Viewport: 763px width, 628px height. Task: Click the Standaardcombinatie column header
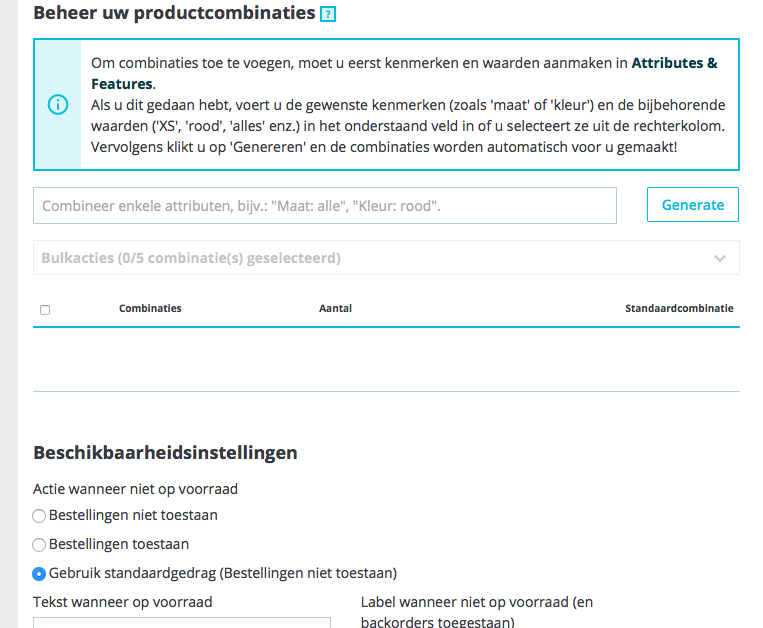point(679,308)
